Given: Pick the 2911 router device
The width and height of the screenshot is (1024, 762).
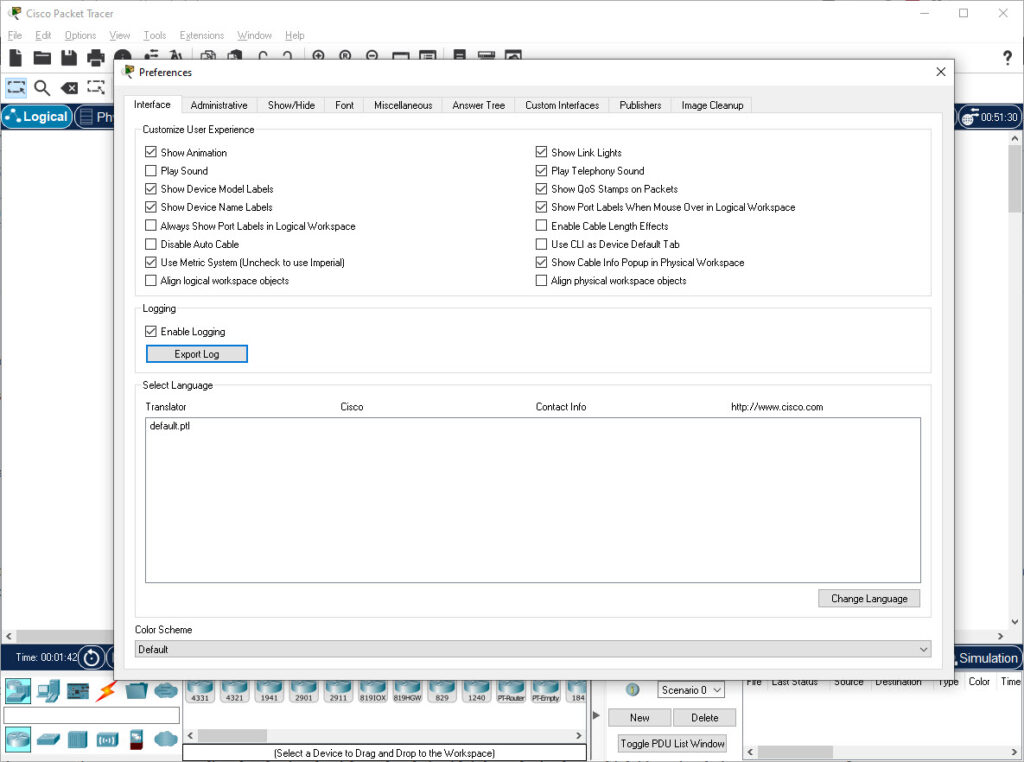Looking at the screenshot, I should tap(338, 691).
